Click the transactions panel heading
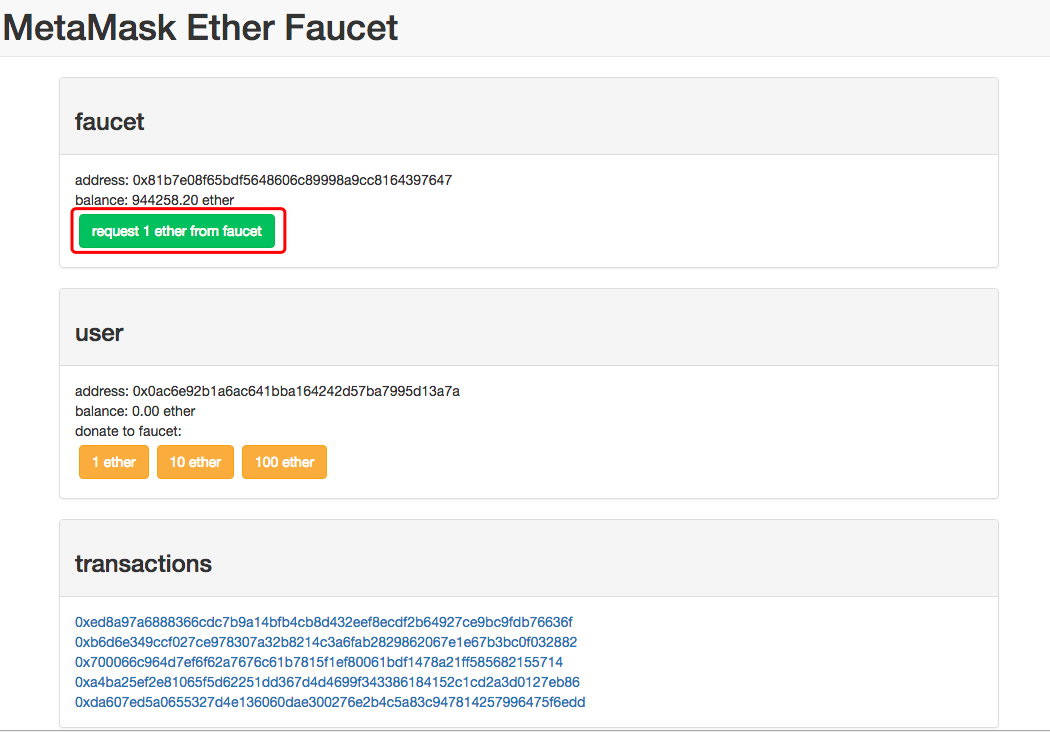The width and height of the screenshot is (1050, 732). click(143, 564)
